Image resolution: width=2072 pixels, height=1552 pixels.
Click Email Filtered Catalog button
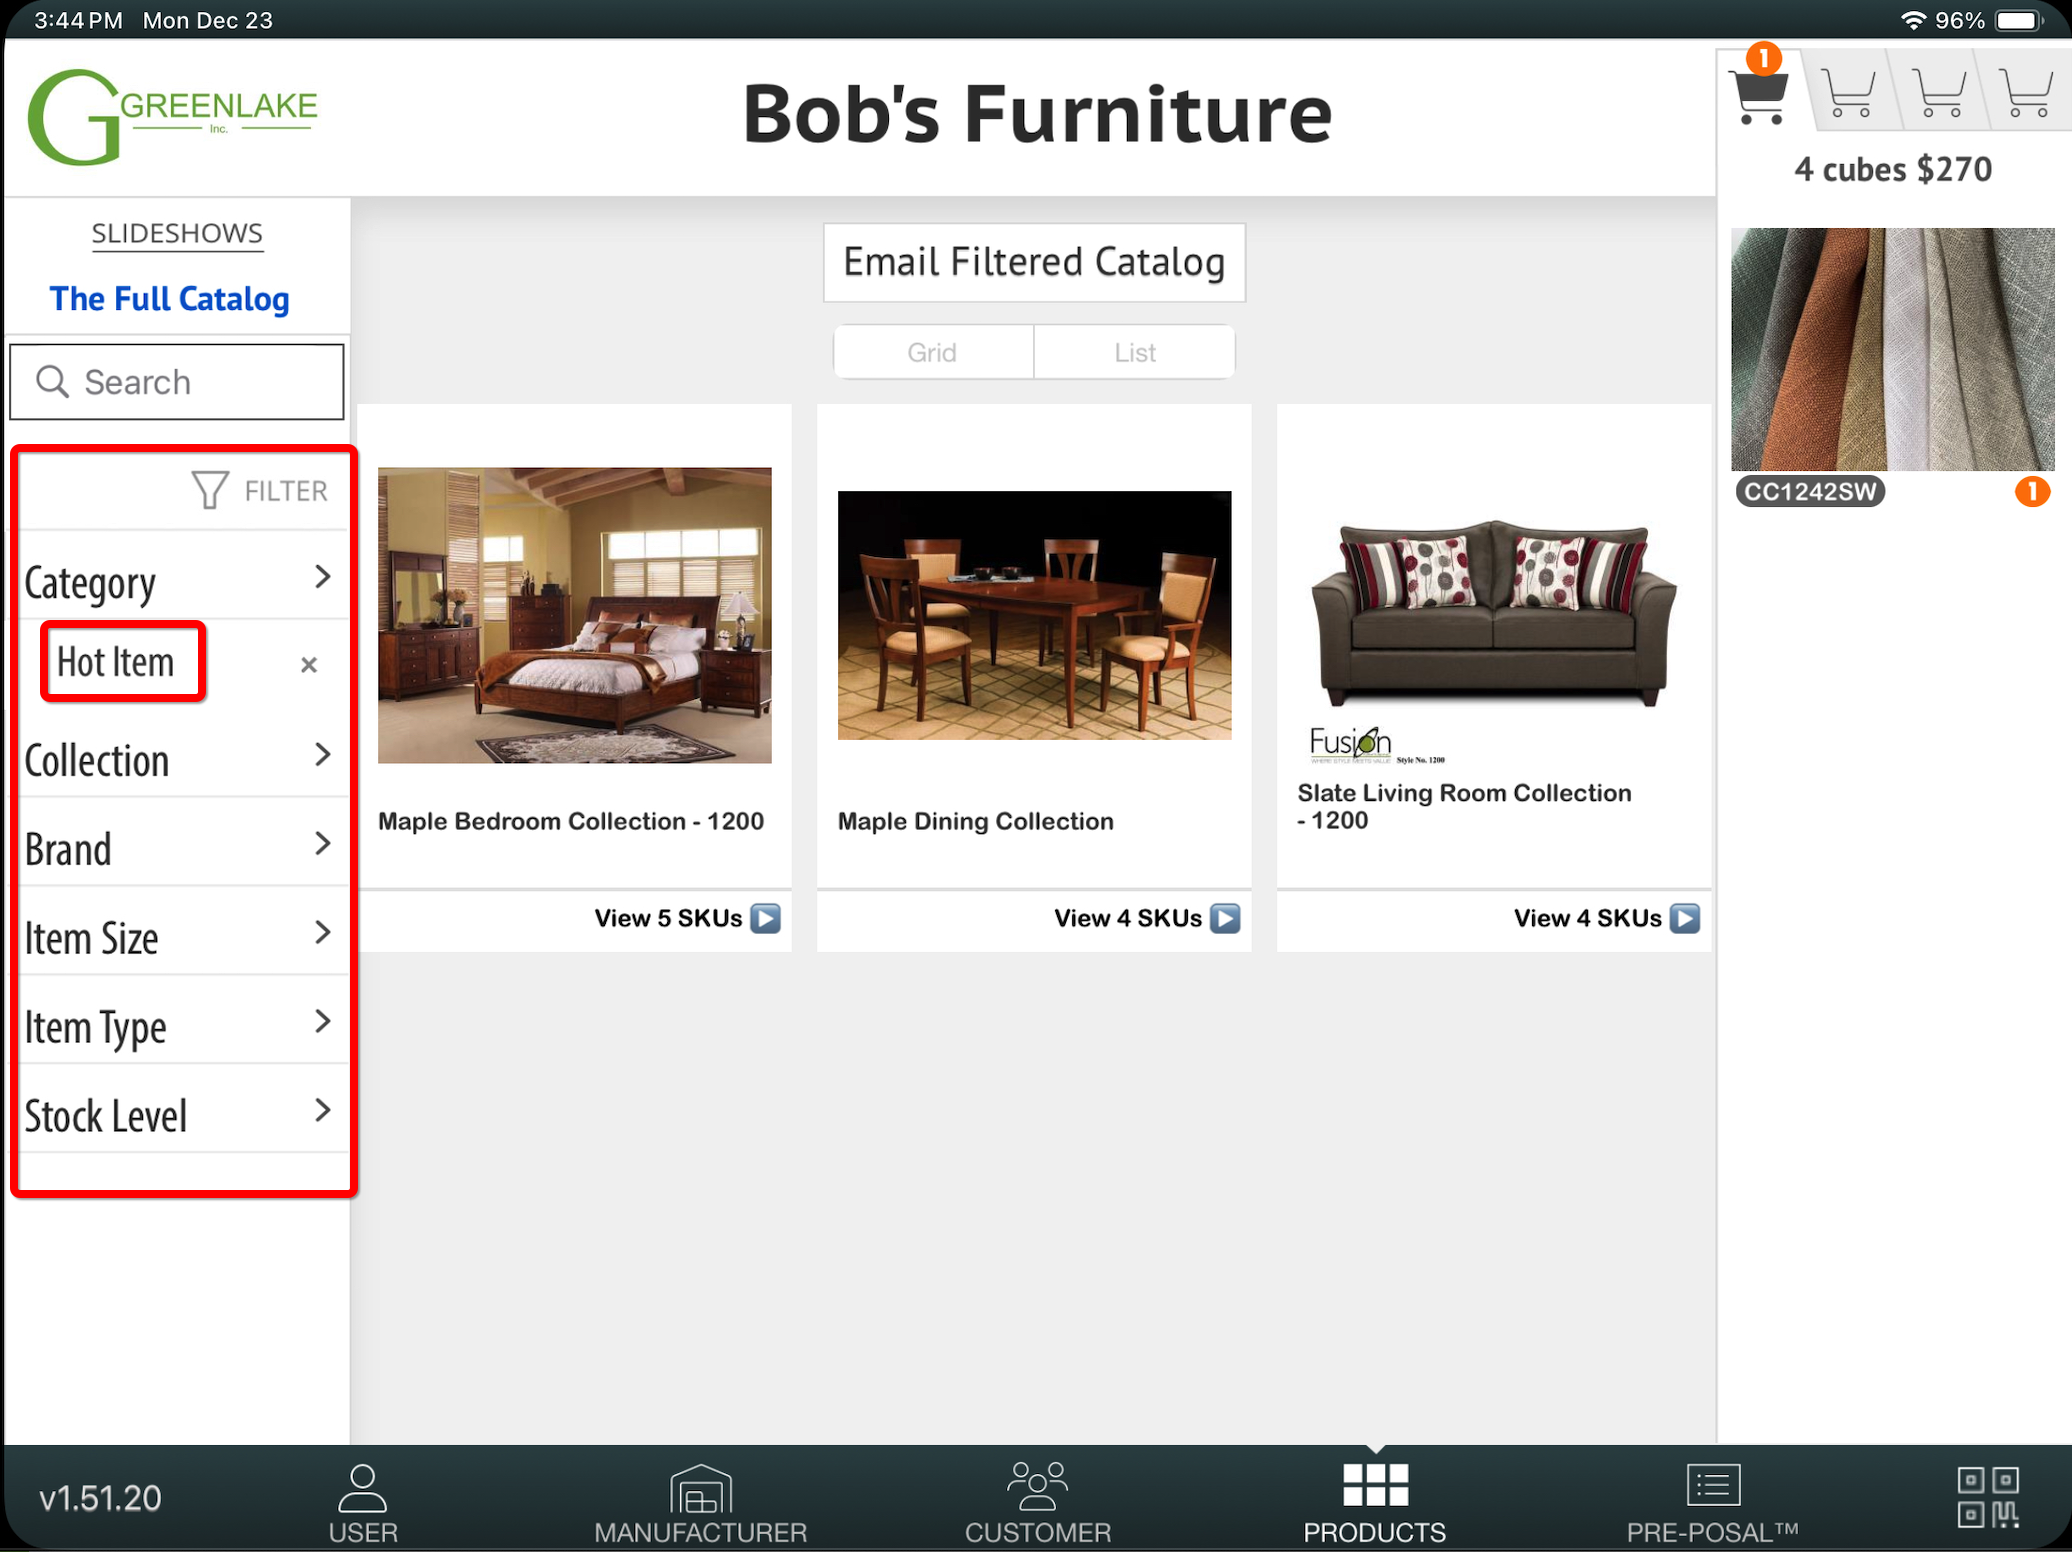pyautogui.click(x=1033, y=262)
